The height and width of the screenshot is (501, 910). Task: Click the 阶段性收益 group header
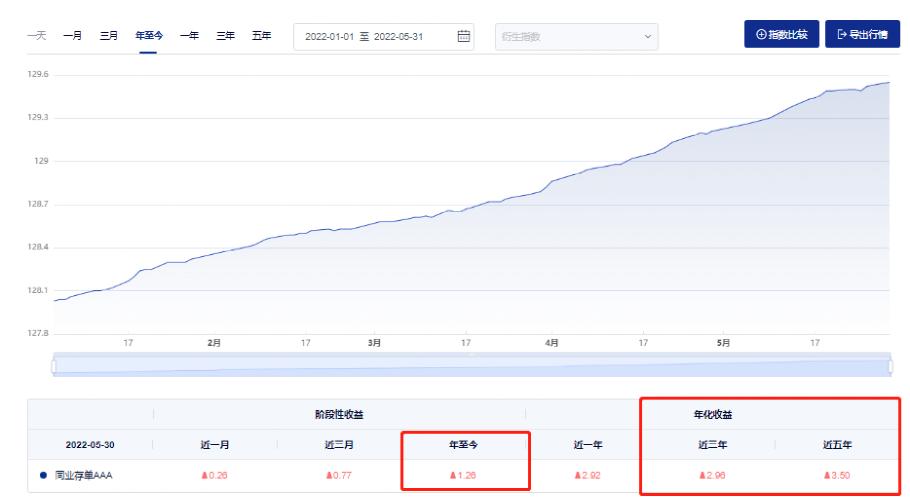(x=339, y=415)
